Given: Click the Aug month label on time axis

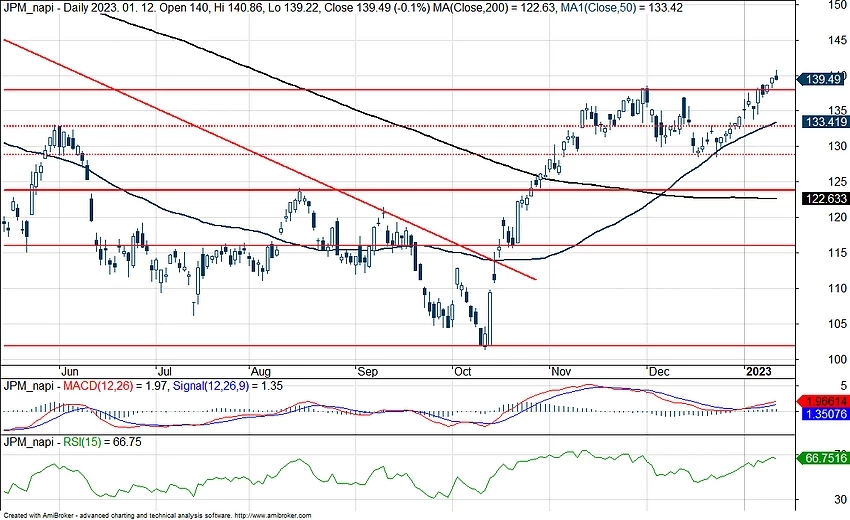Looking at the screenshot, I should tap(260, 372).
